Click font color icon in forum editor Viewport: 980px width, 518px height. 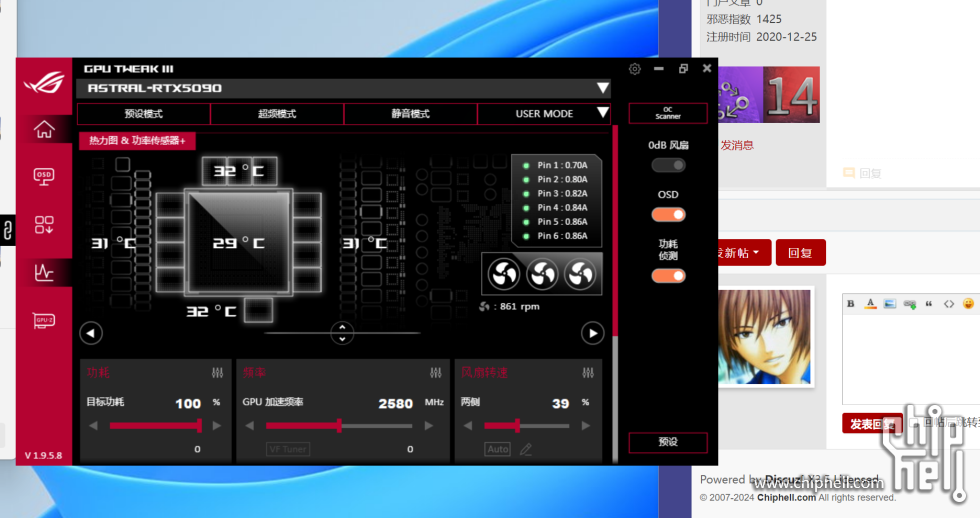click(871, 304)
